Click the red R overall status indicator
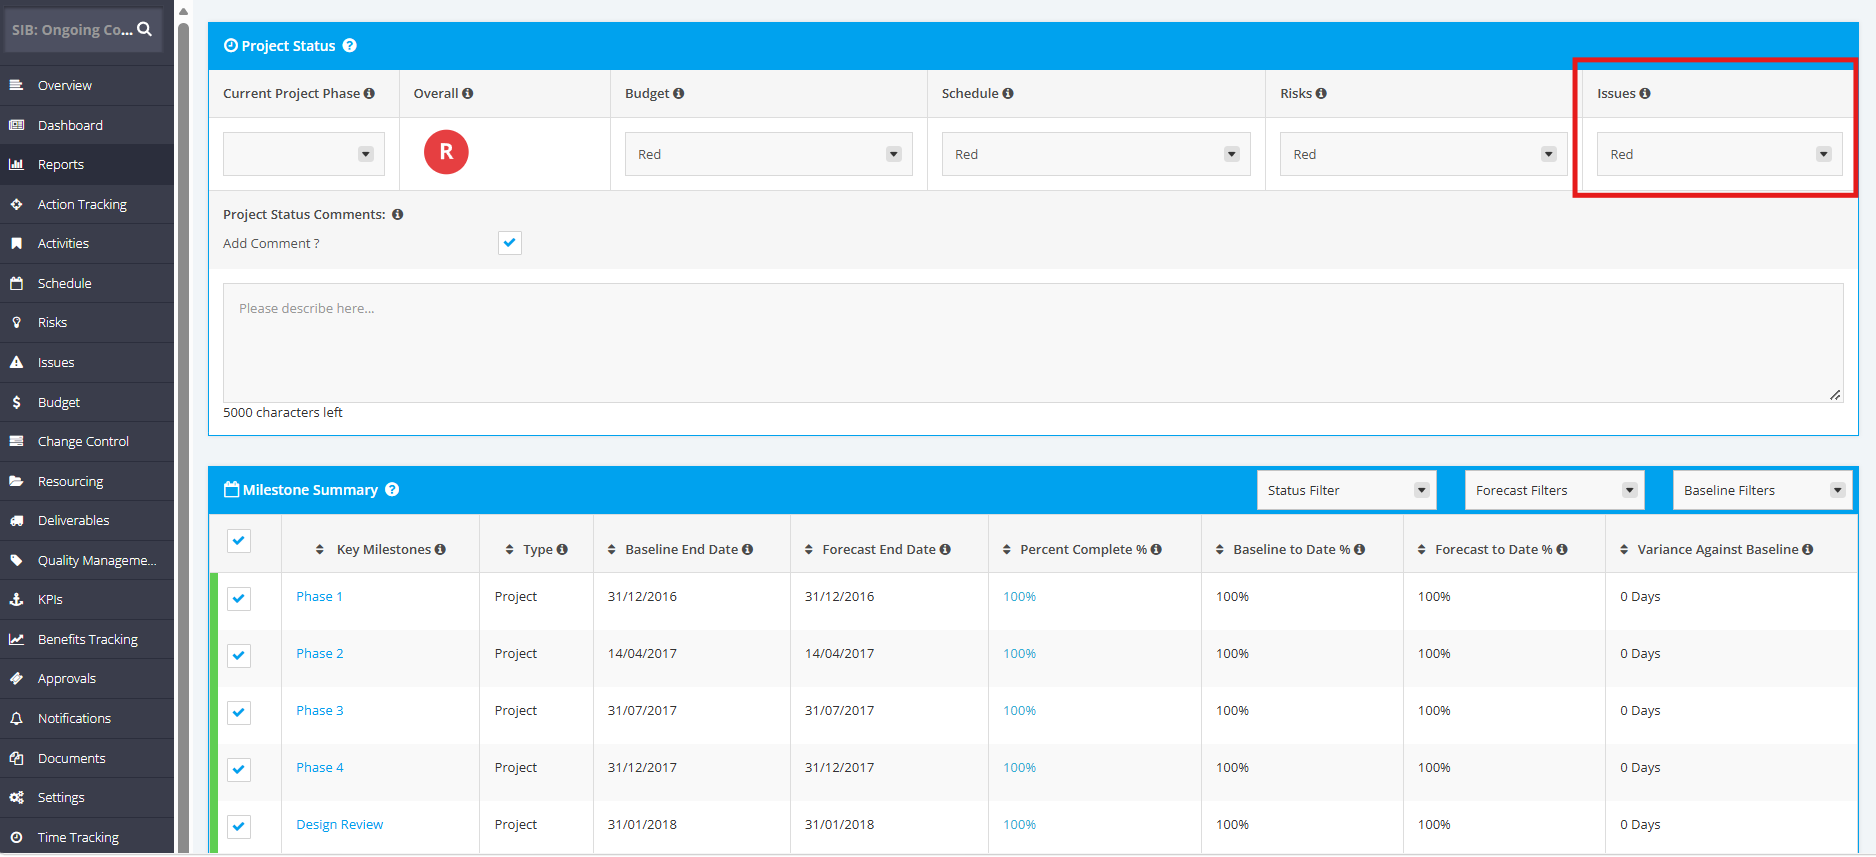The image size is (1876, 857). tap(446, 152)
